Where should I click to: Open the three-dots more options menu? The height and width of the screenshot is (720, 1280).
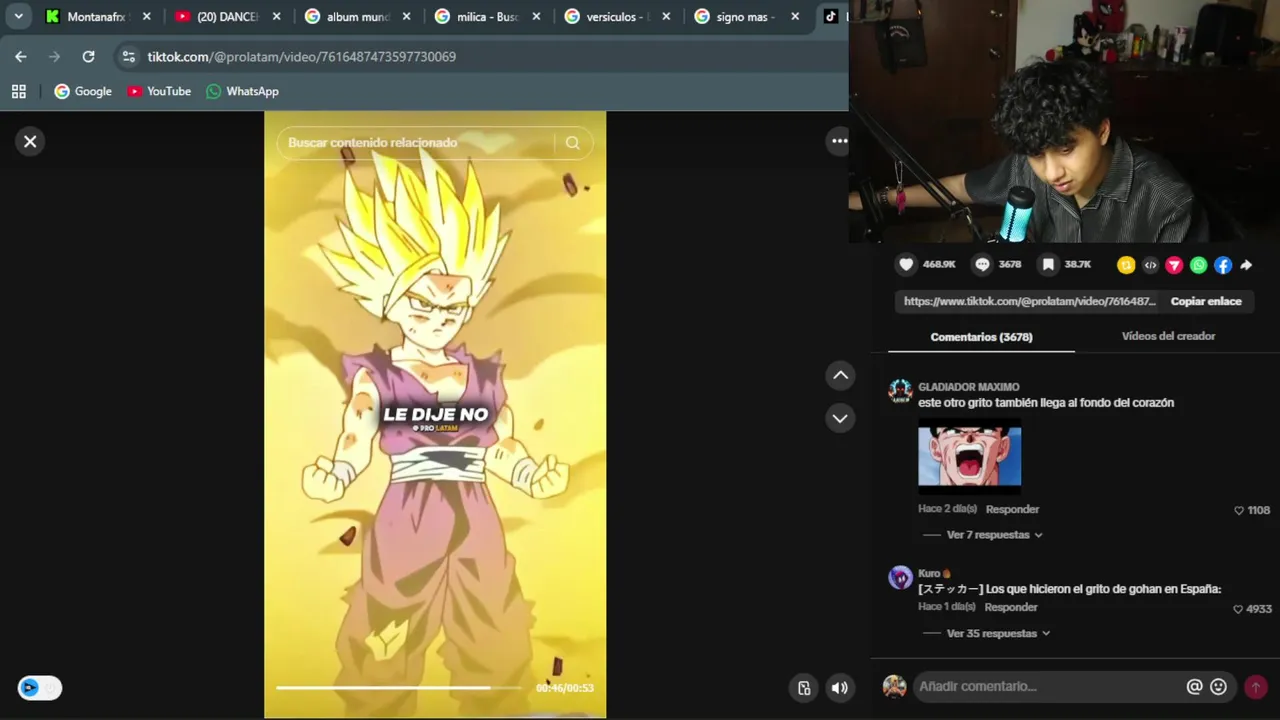pos(840,141)
